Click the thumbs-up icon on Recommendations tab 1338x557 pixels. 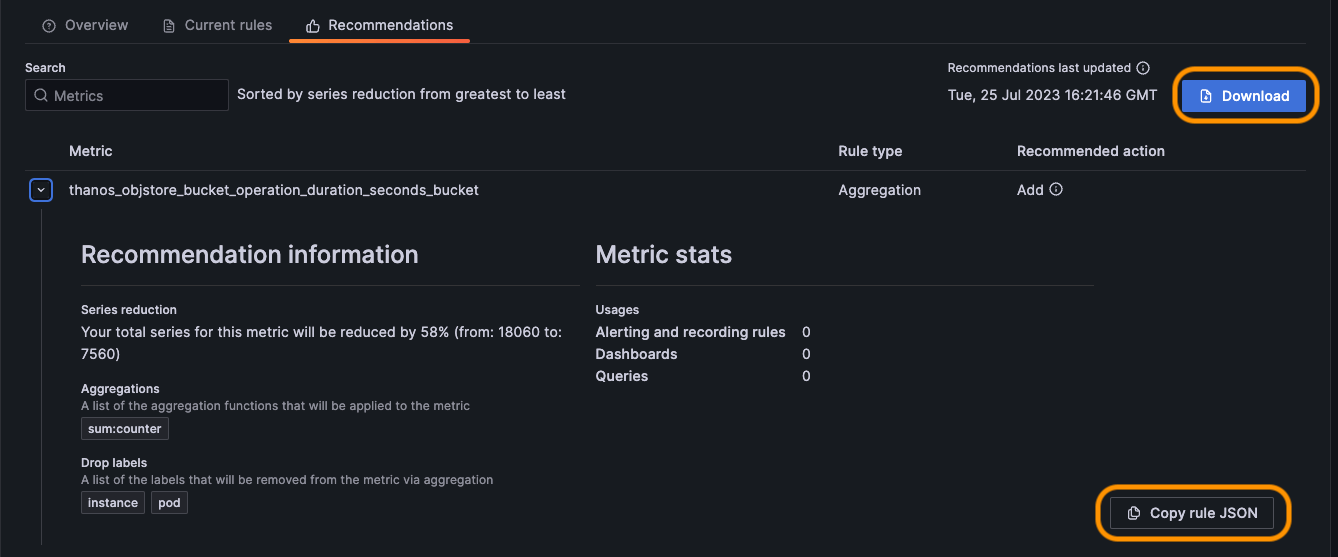[313, 25]
